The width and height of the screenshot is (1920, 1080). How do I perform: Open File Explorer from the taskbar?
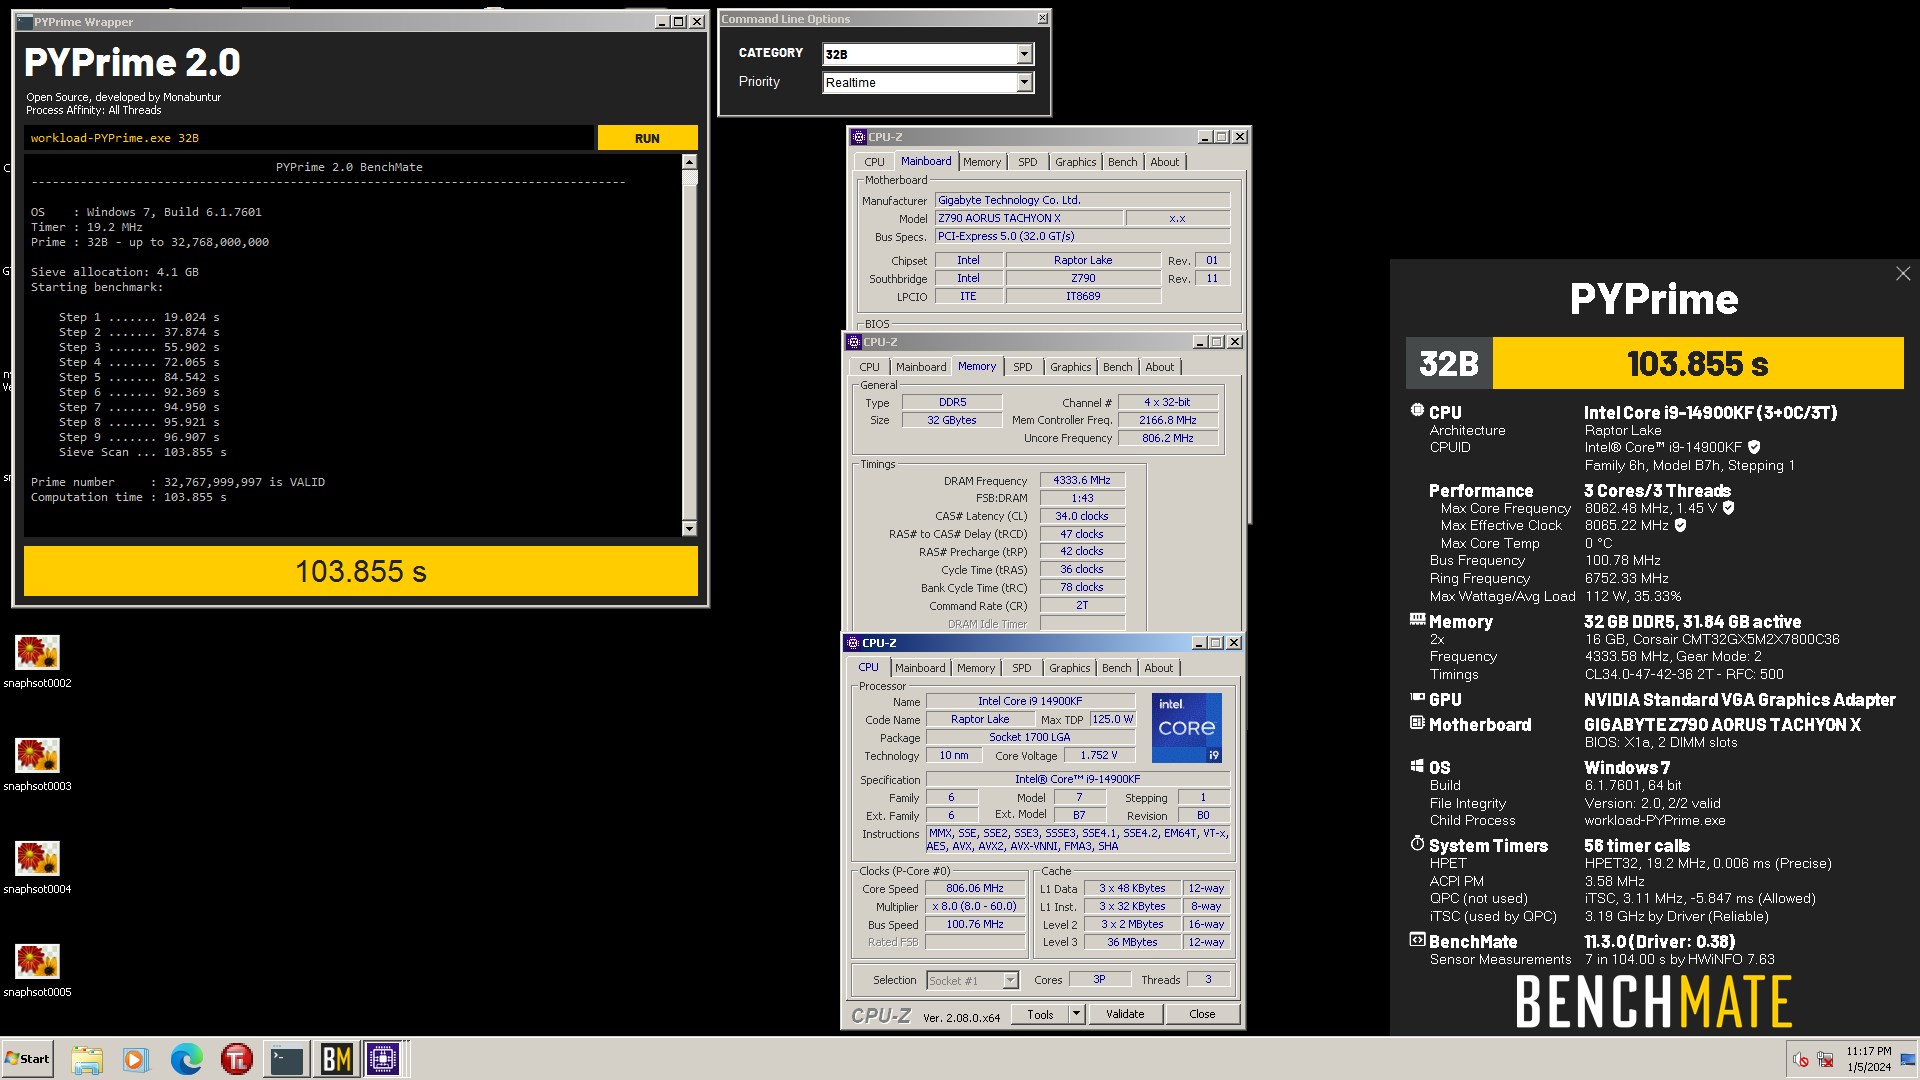[87, 1059]
